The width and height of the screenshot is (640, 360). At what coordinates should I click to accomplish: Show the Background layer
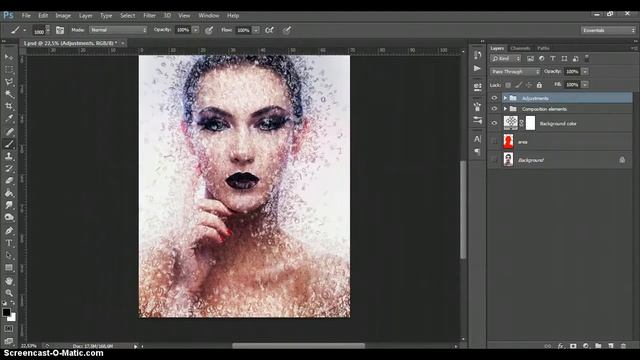(494, 160)
